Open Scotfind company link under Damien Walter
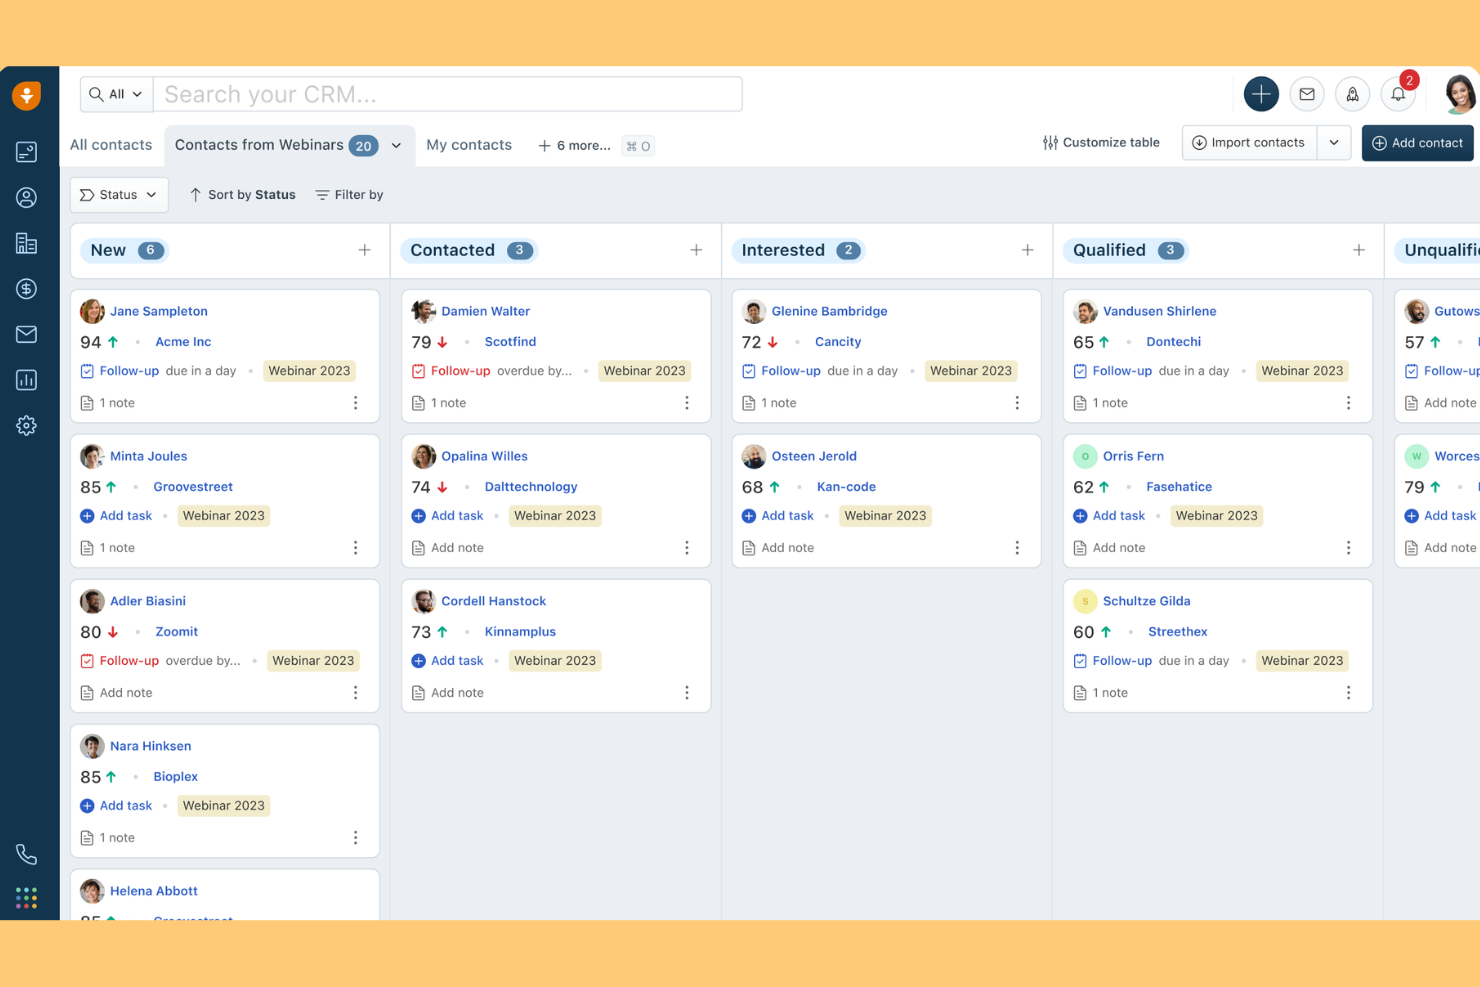Image resolution: width=1480 pixels, height=987 pixels. (x=510, y=341)
